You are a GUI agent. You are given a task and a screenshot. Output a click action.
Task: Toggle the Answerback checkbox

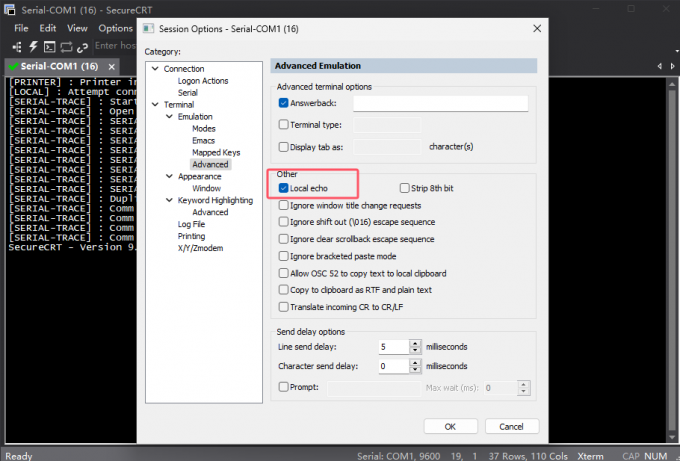pos(284,103)
